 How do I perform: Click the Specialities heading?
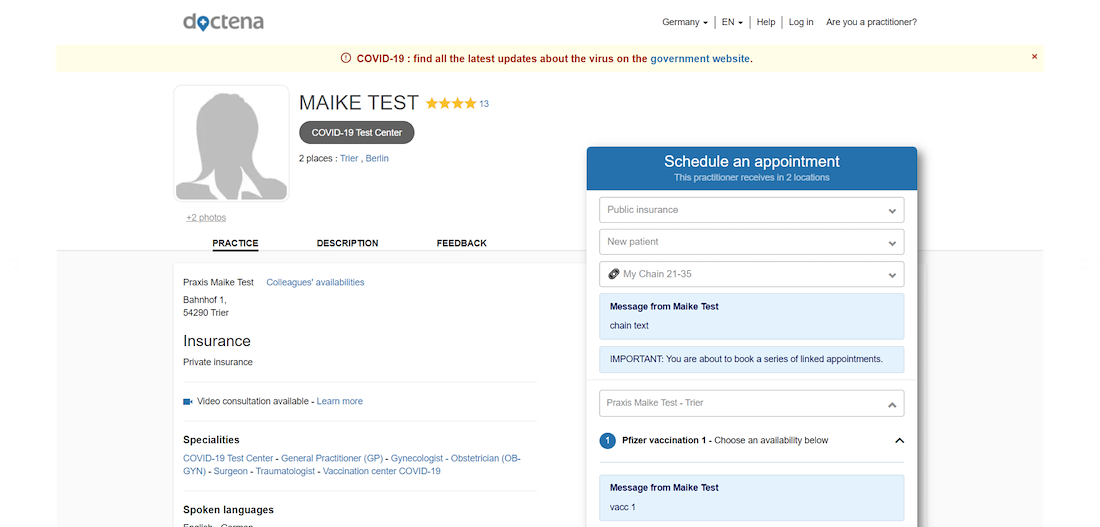(211, 440)
